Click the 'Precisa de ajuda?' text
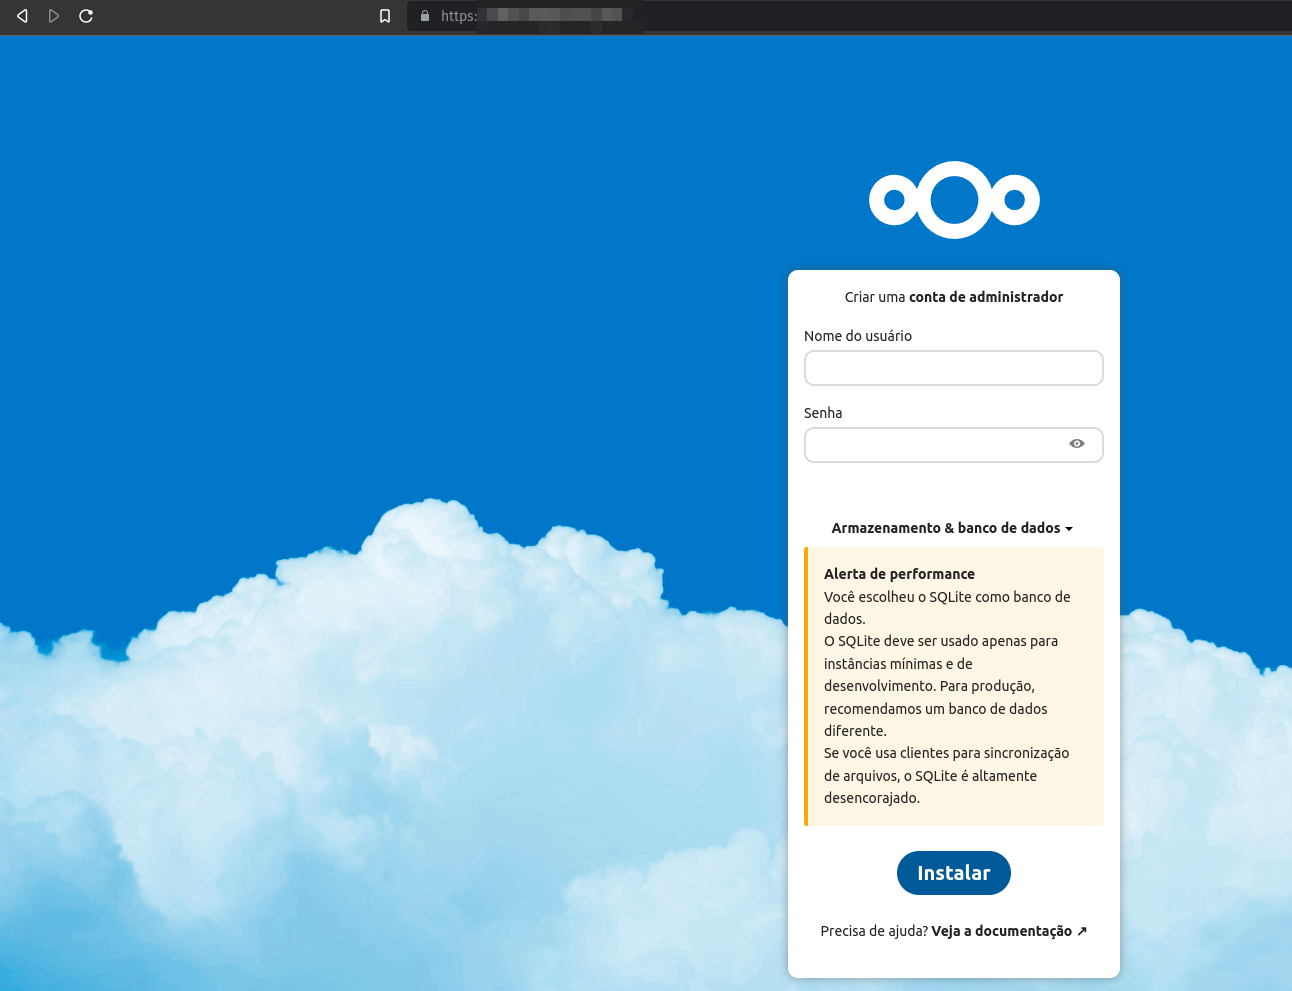The height and width of the screenshot is (991, 1292). tap(874, 931)
